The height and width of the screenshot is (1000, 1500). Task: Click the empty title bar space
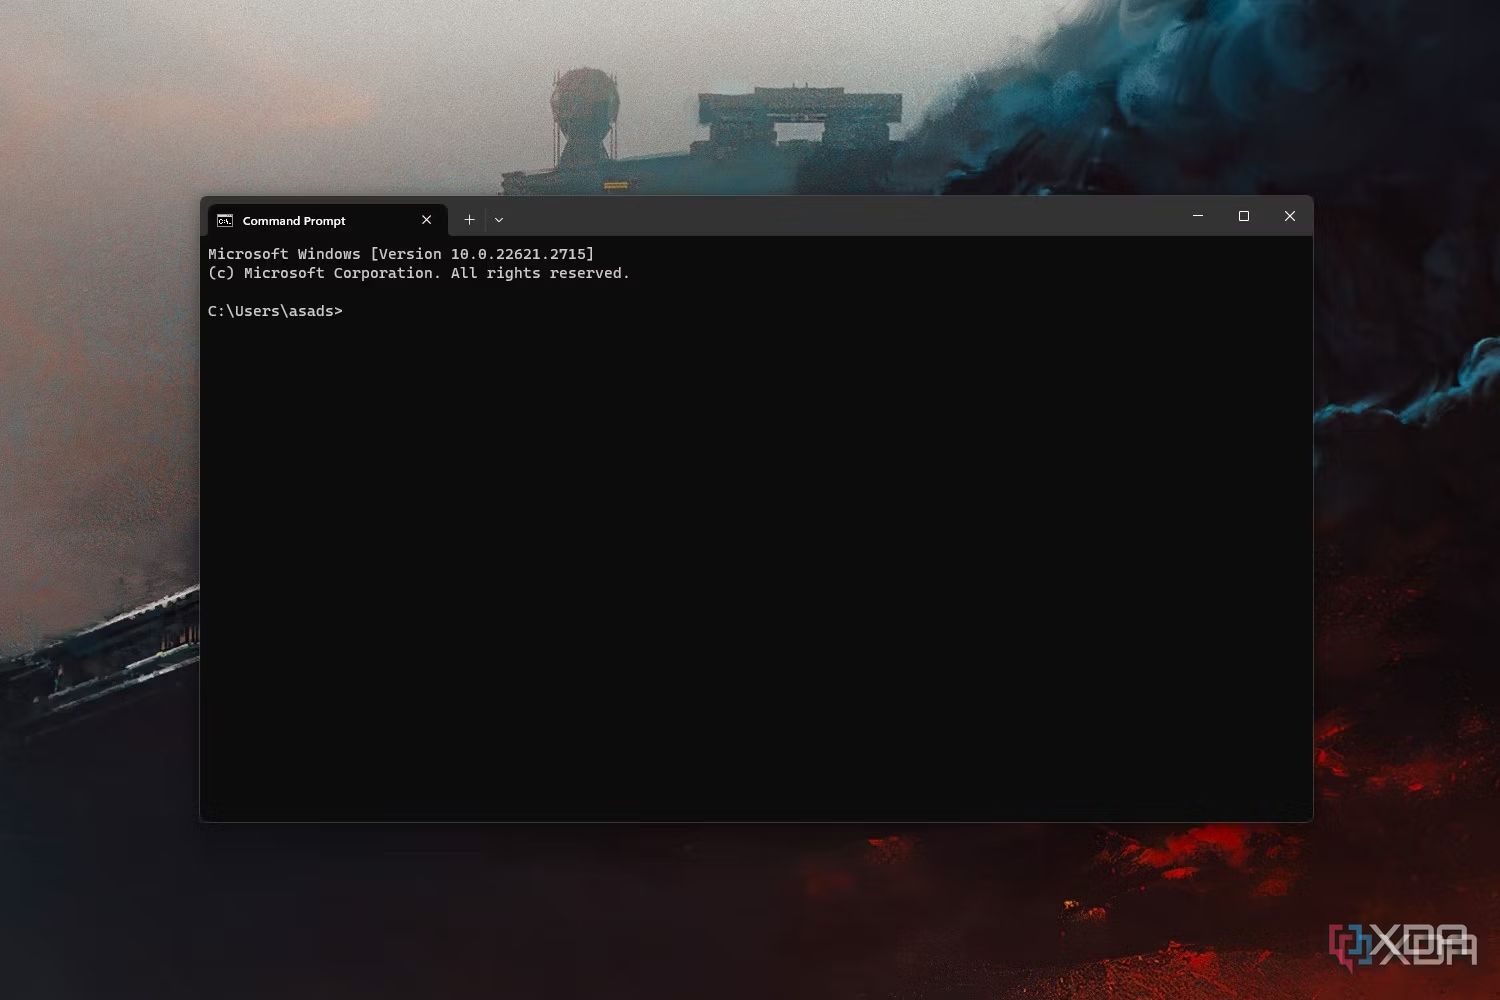[x=850, y=216]
